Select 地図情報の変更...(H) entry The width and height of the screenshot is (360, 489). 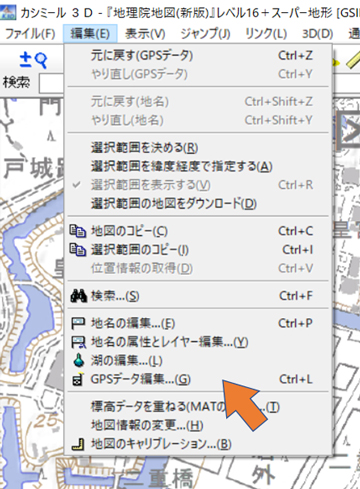pyautogui.click(x=198, y=426)
